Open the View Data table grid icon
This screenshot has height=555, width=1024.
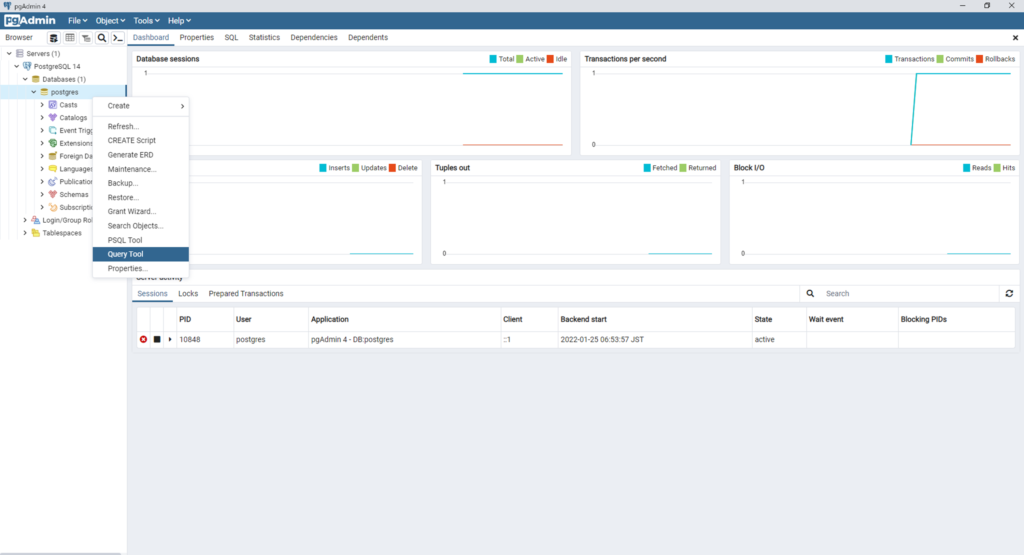70,38
